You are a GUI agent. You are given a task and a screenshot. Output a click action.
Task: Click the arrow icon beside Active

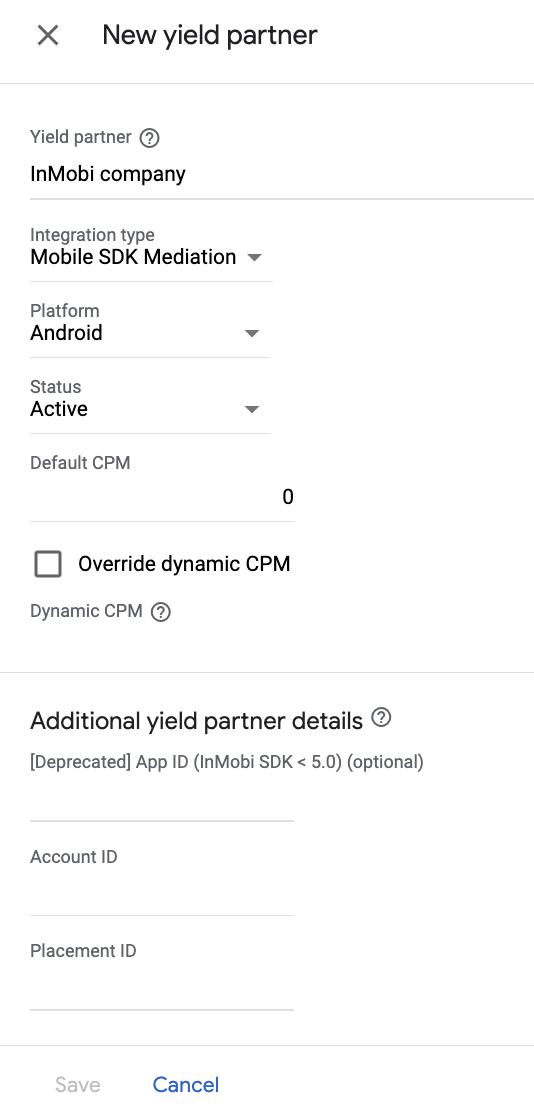[x=251, y=410]
